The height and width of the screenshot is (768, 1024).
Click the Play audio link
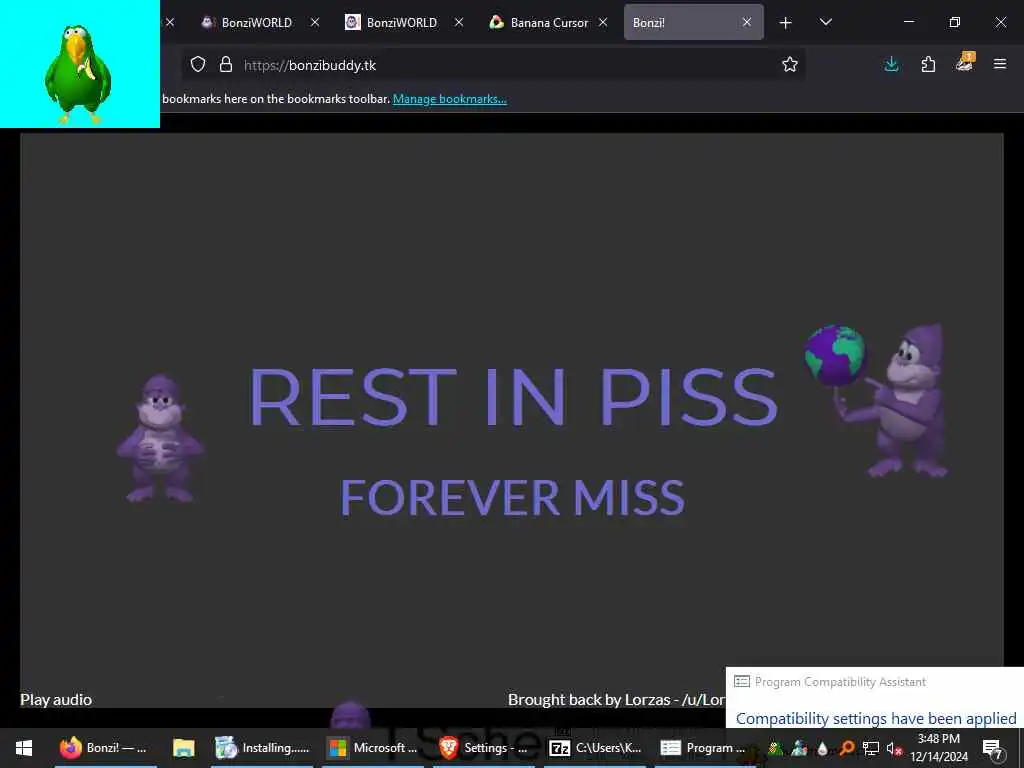[56, 699]
